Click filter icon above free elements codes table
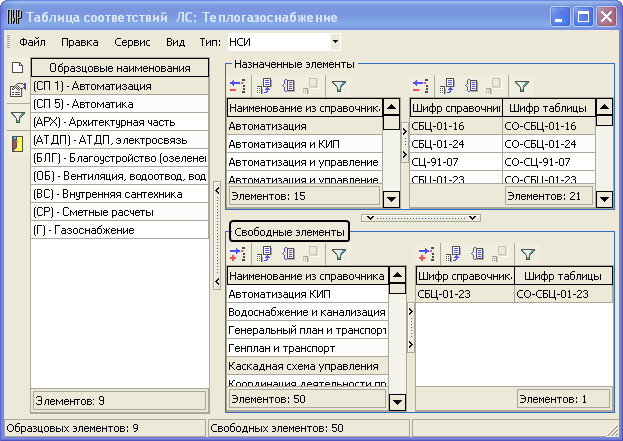 (527, 253)
